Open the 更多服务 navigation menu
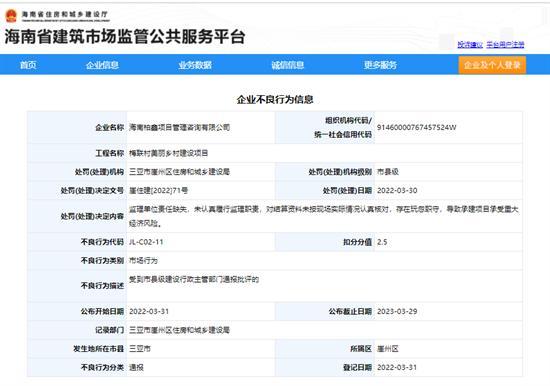 (380, 65)
